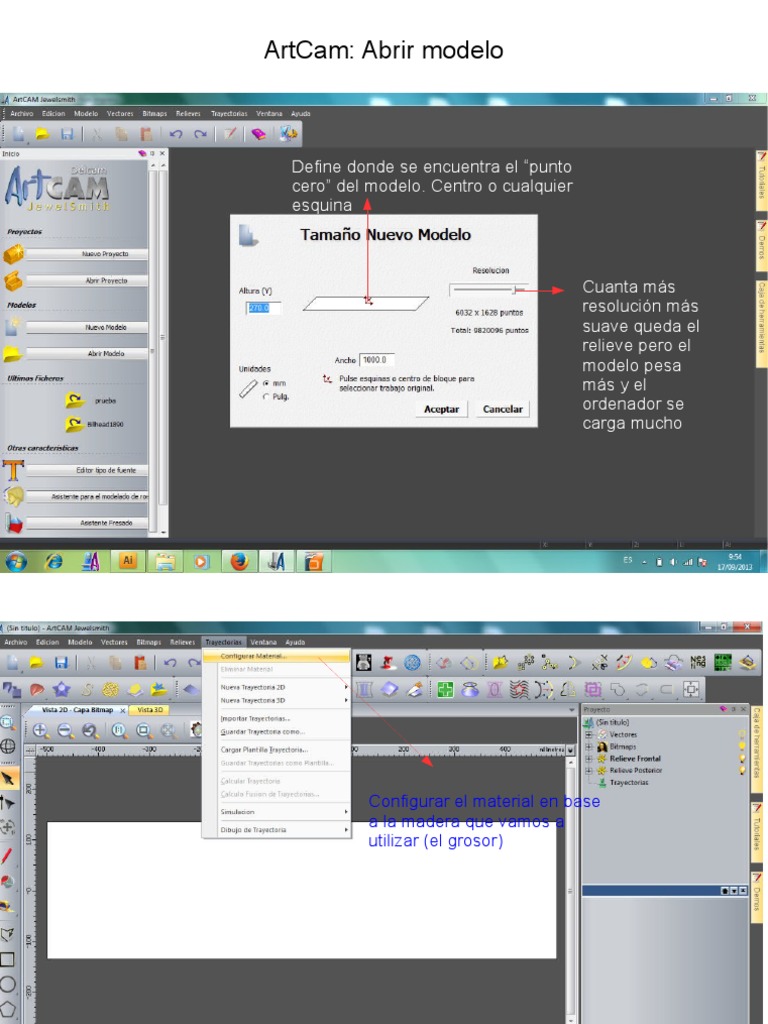Screen dimensions: 768x1024
Task: Click the Save icon in upper toolbar
Action: (x=67, y=134)
